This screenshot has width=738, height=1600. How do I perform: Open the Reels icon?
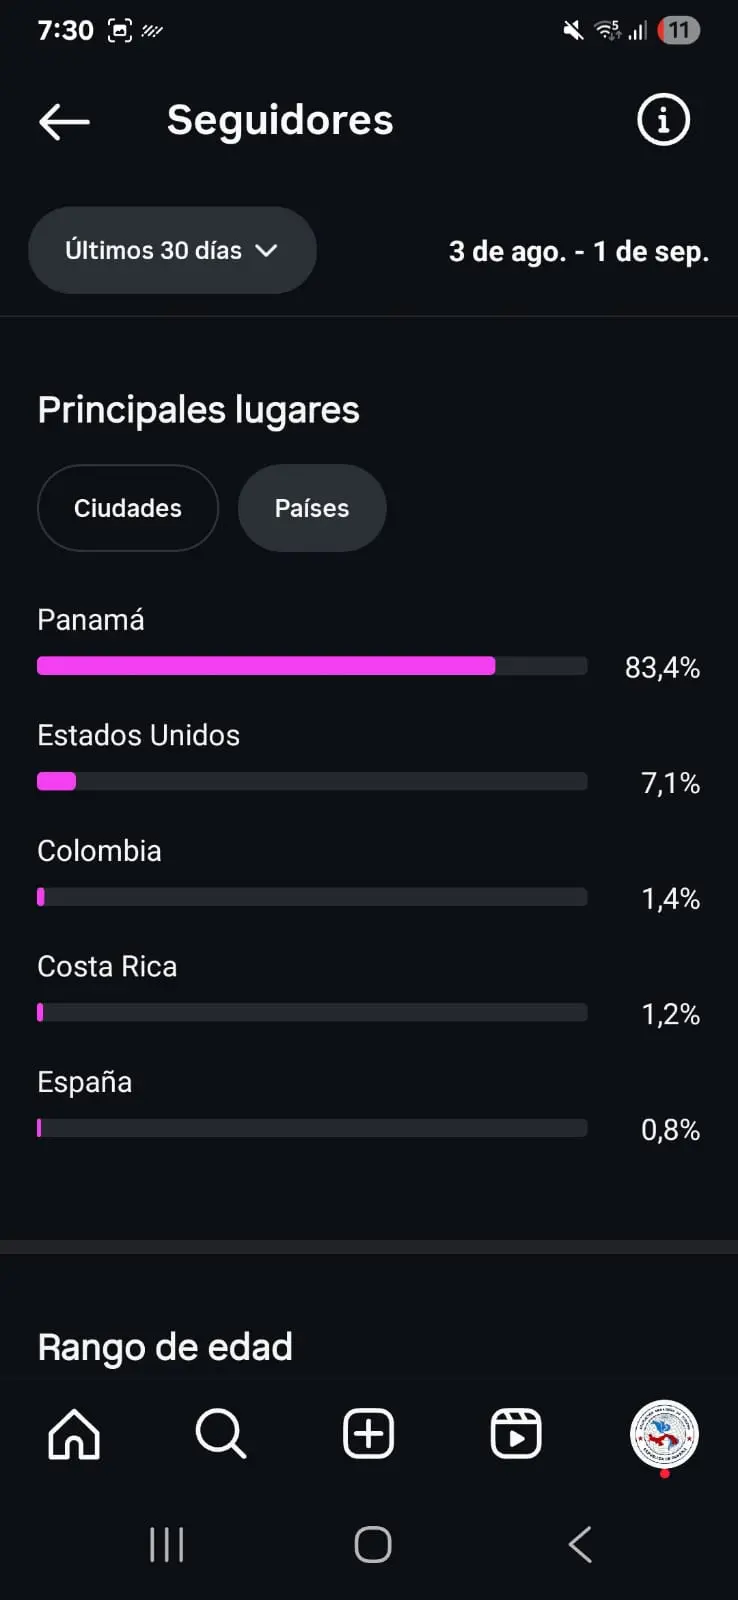(x=516, y=1434)
